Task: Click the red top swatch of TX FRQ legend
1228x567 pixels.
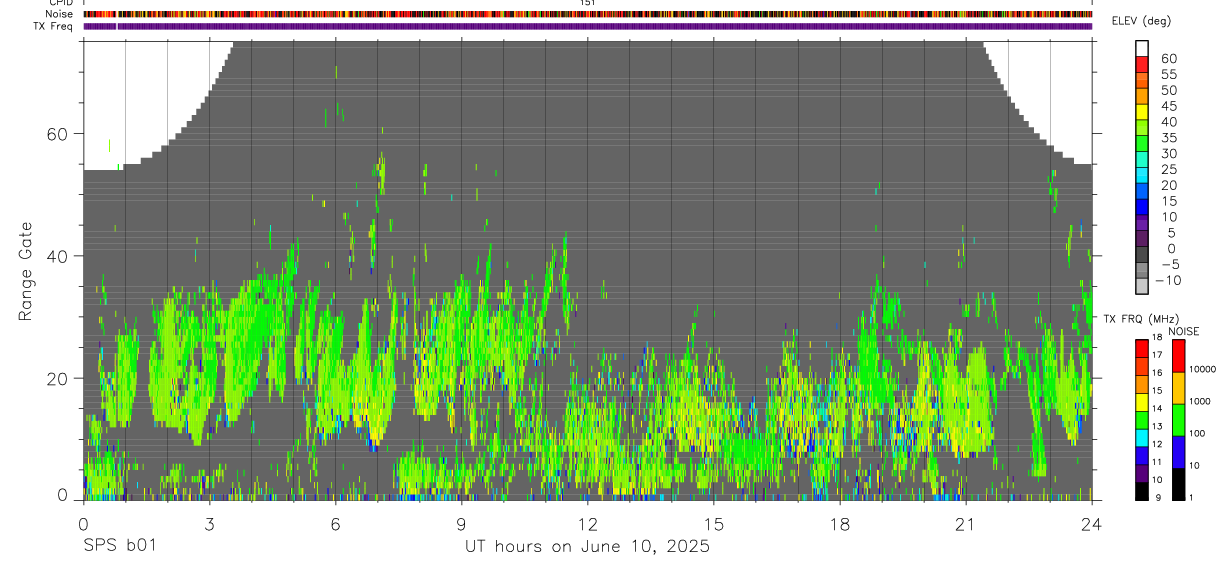Action: (1142, 349)
